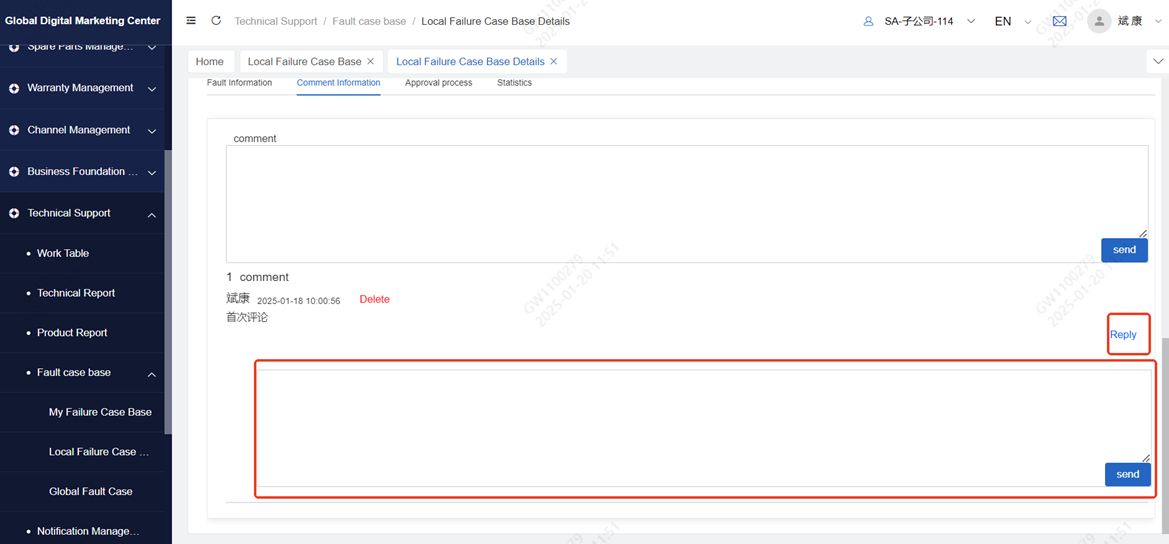Screen dimensions: 1169x544
Task: Click send button under the reply box
Action: [1127, 474]
